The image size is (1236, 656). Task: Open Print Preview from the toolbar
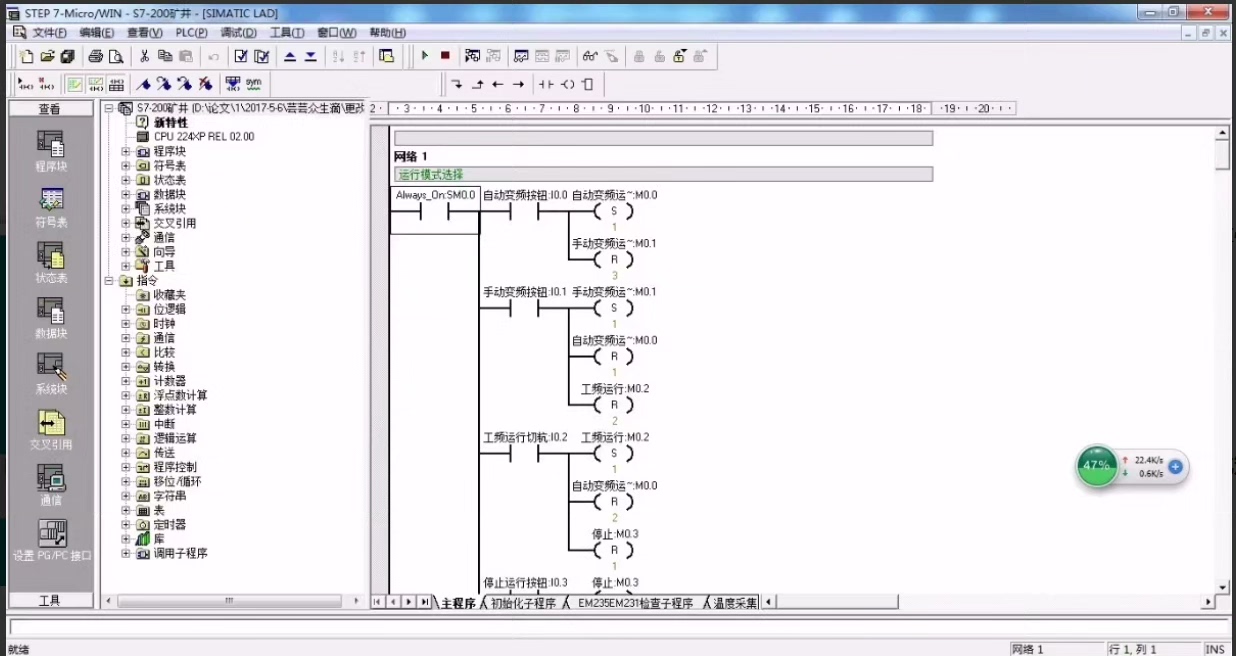116,56
